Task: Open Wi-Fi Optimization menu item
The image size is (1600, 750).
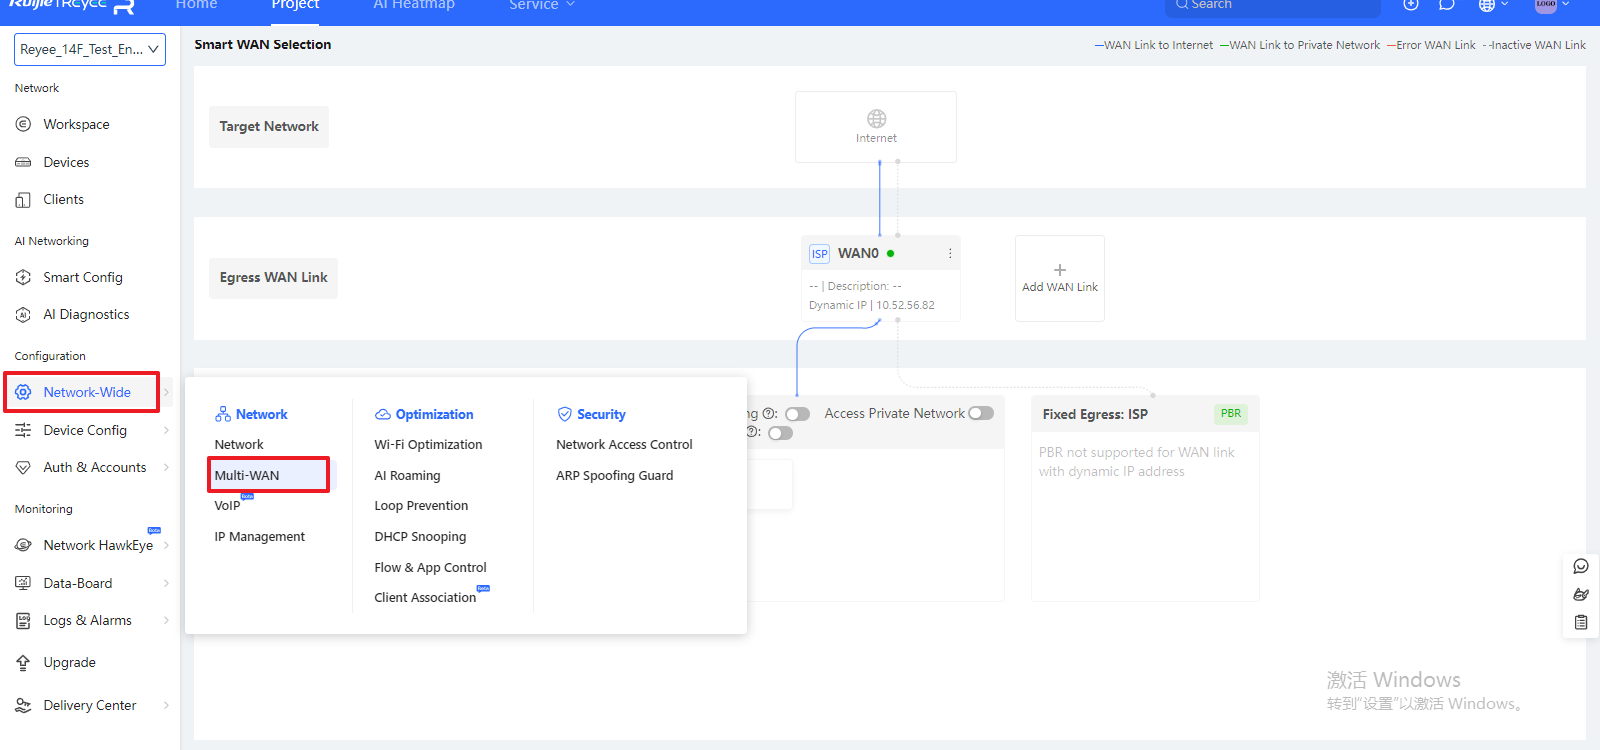Action: click(x=428, y=445)
